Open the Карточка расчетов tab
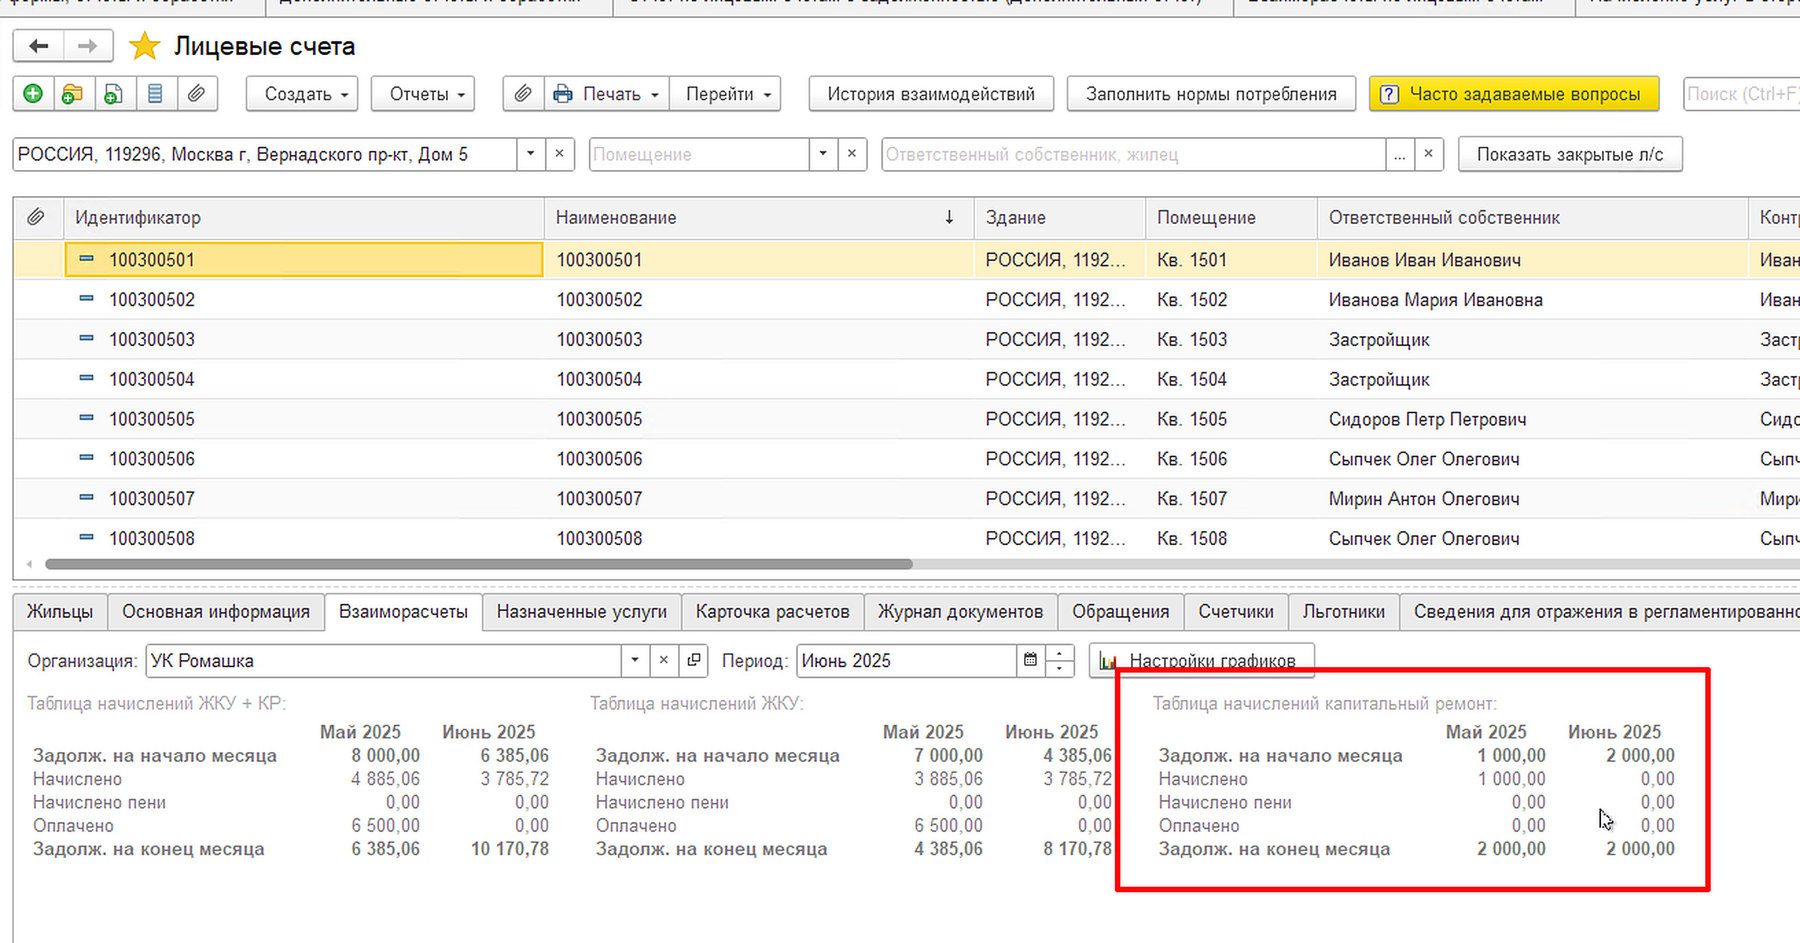 773,612
